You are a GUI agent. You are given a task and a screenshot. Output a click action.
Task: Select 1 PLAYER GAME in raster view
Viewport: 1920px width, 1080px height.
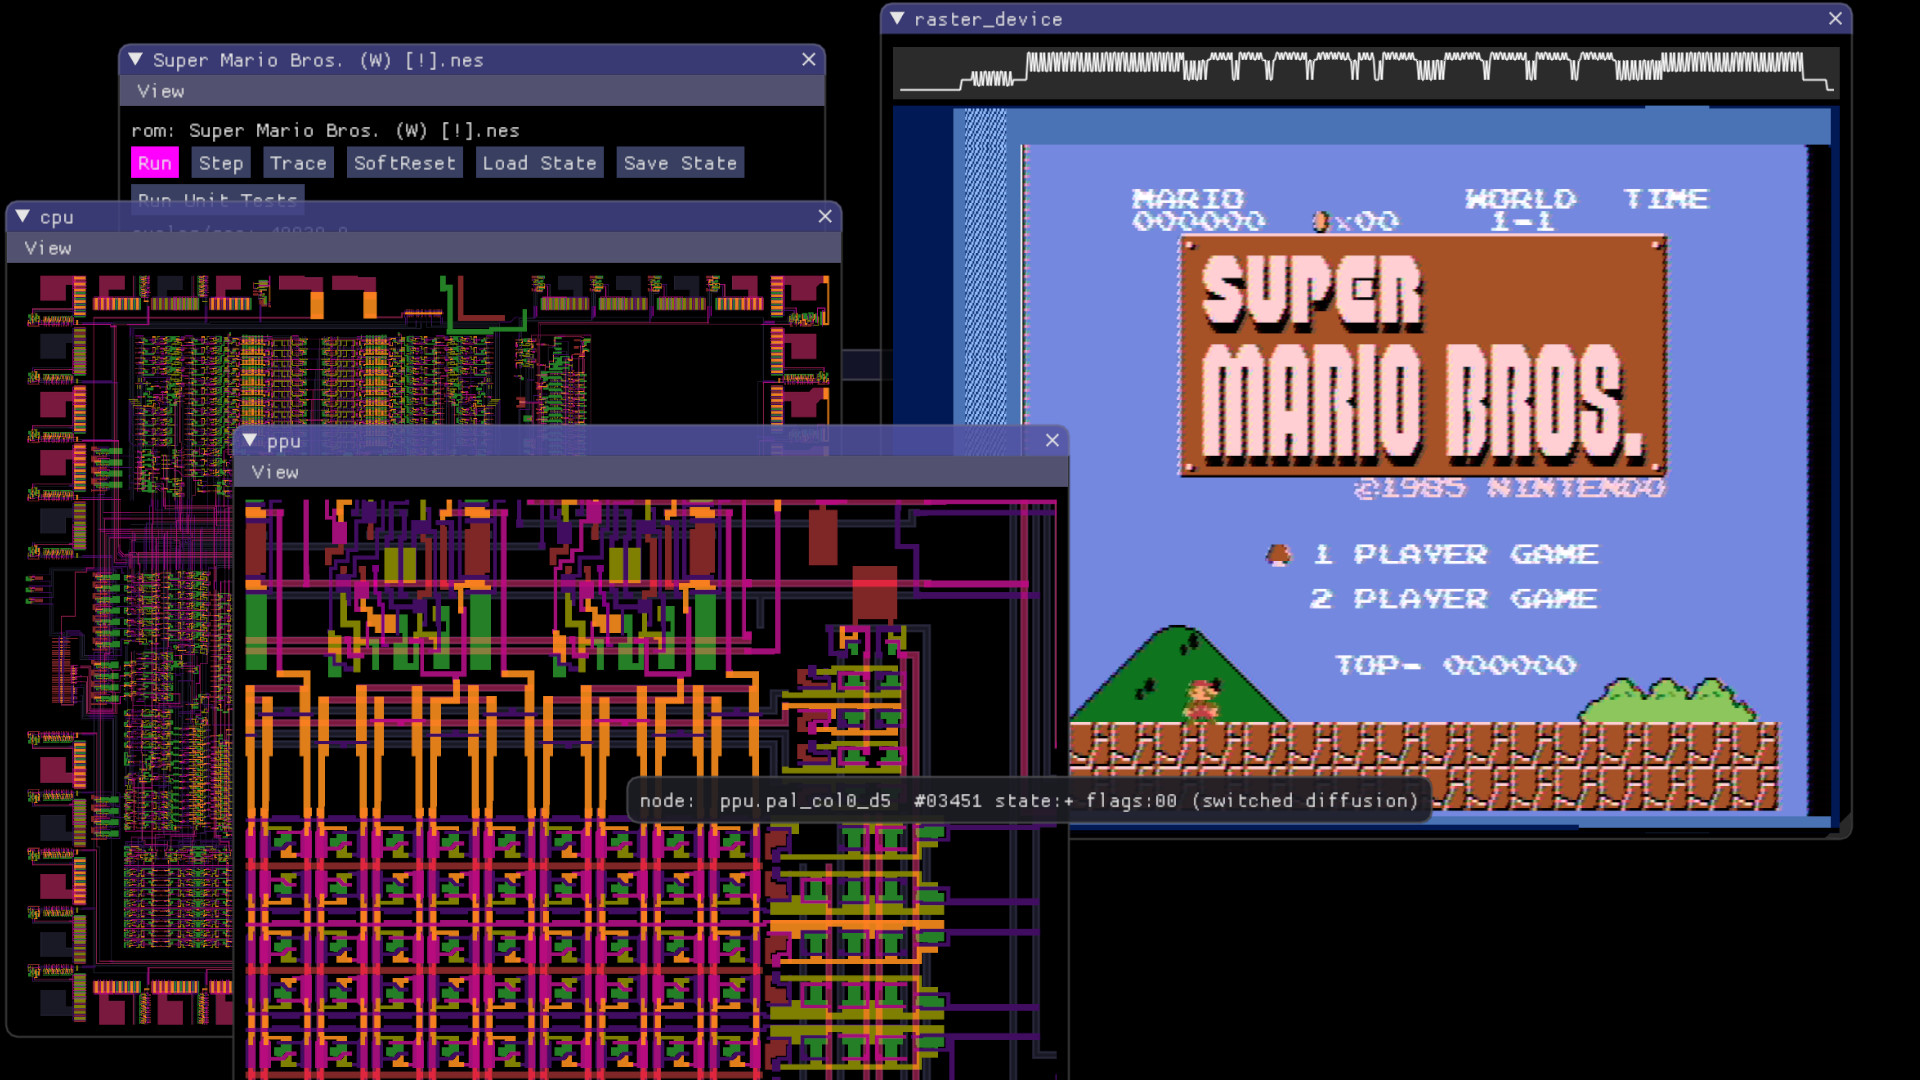click(1455, 554)
